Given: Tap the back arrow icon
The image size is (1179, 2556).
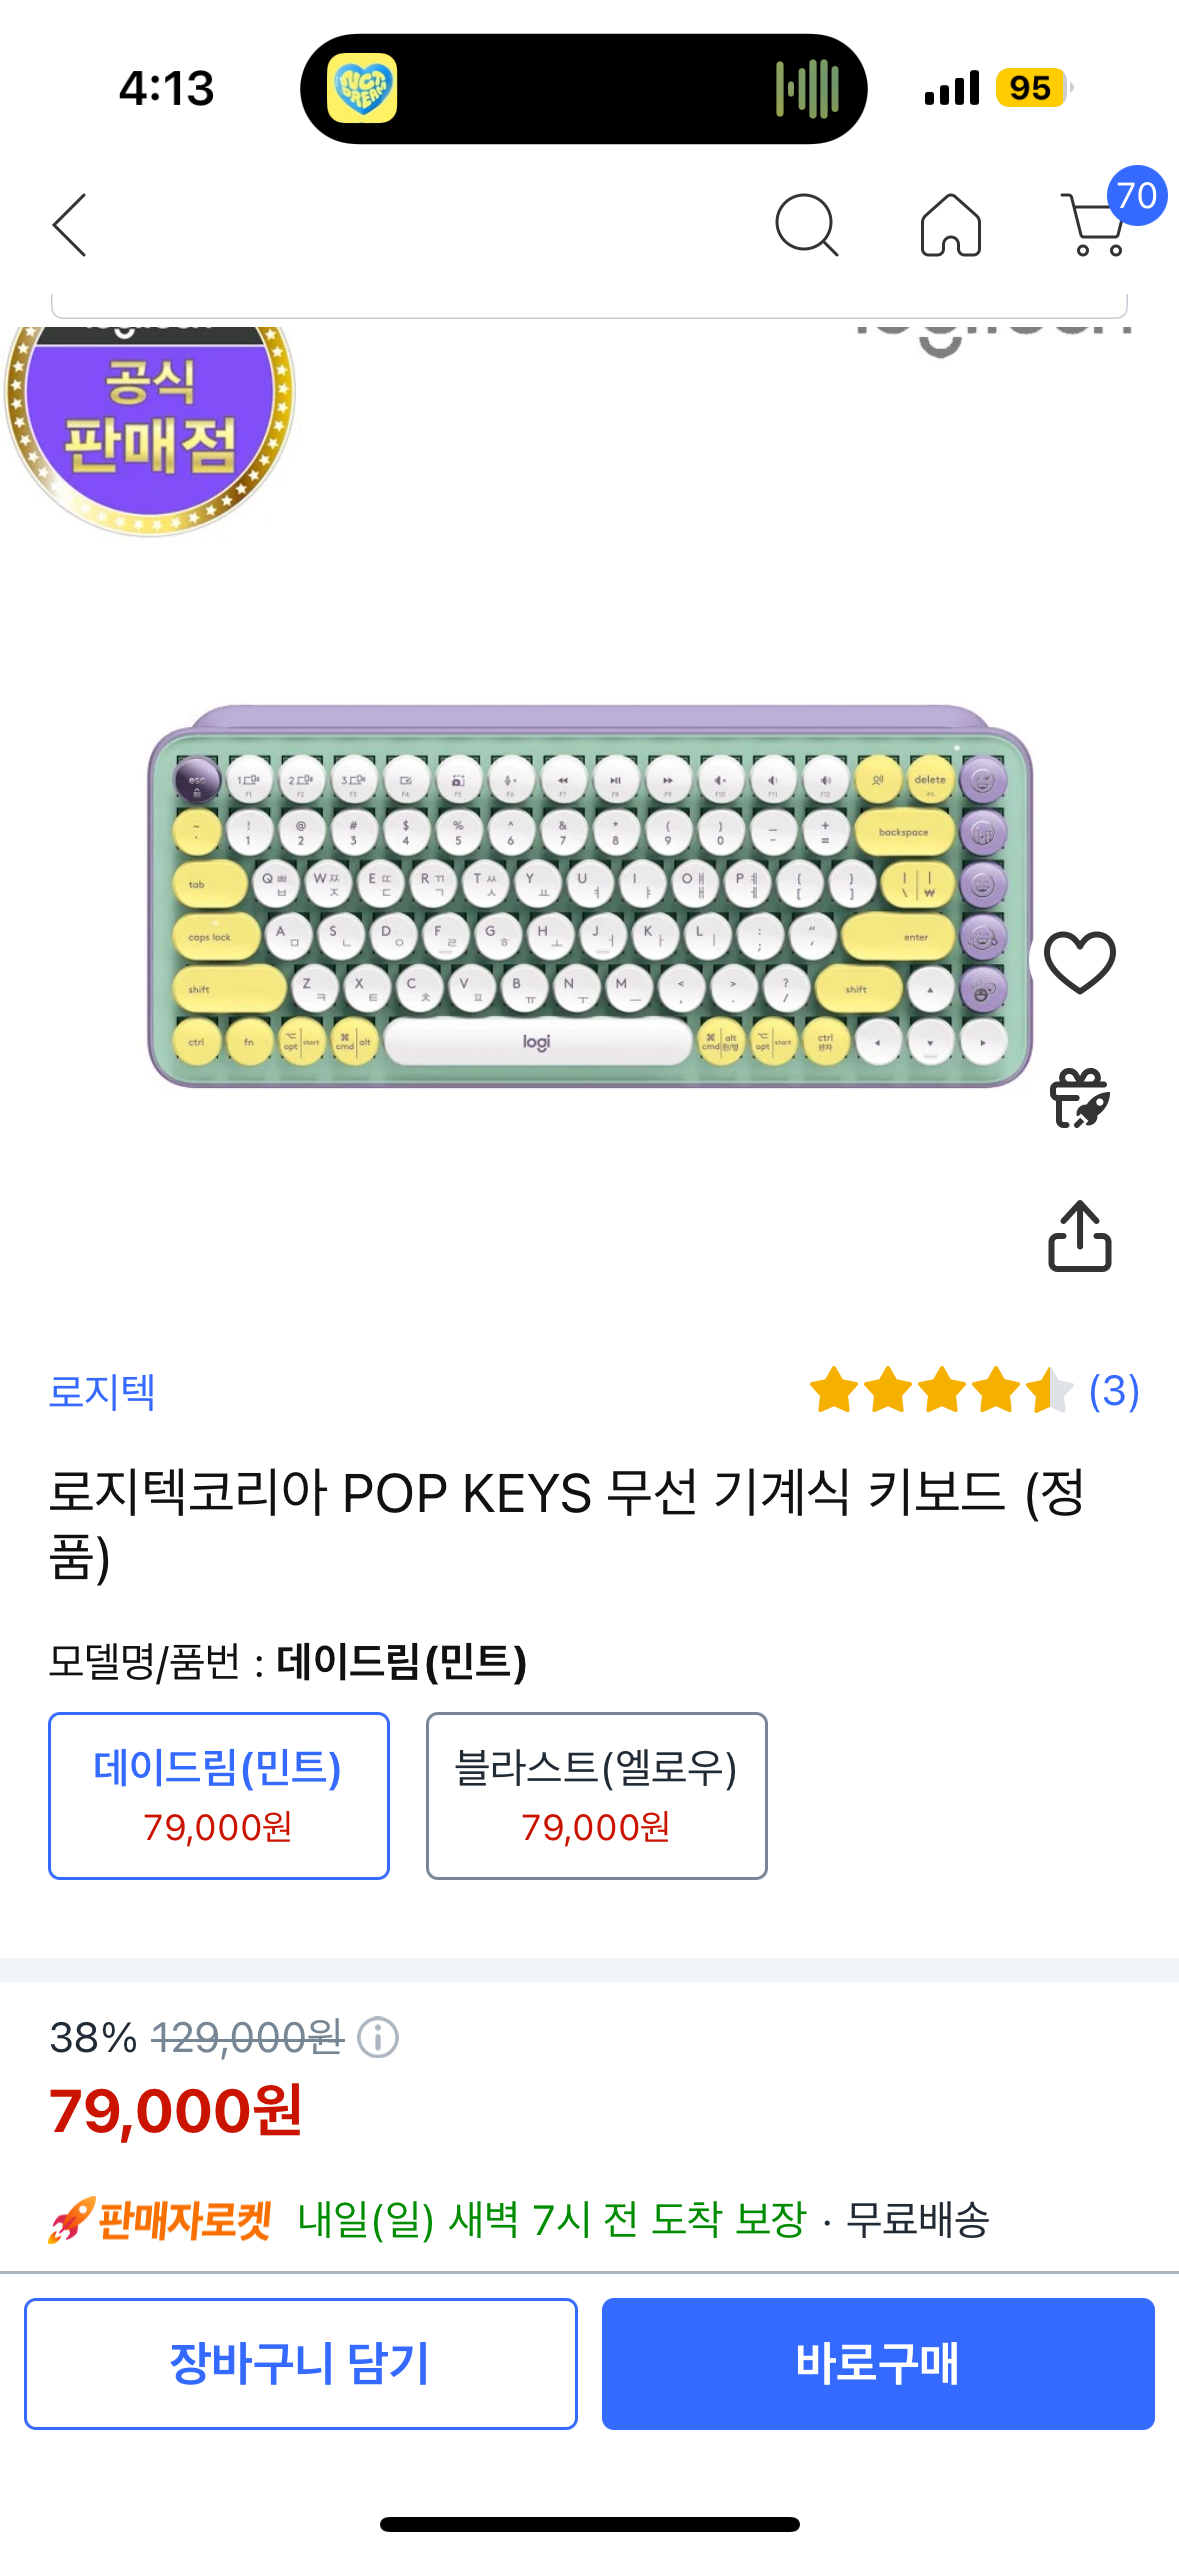Looking at the screenshot, I should pos(70,225).
